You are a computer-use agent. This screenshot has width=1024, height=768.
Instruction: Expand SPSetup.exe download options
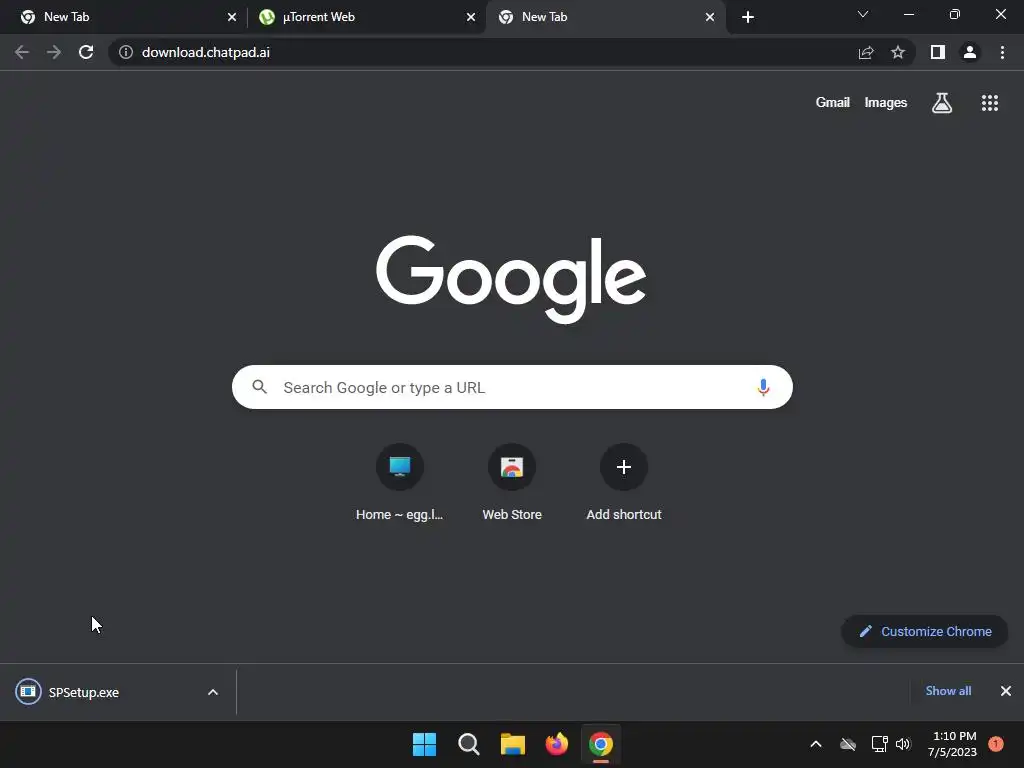point(213,692)
